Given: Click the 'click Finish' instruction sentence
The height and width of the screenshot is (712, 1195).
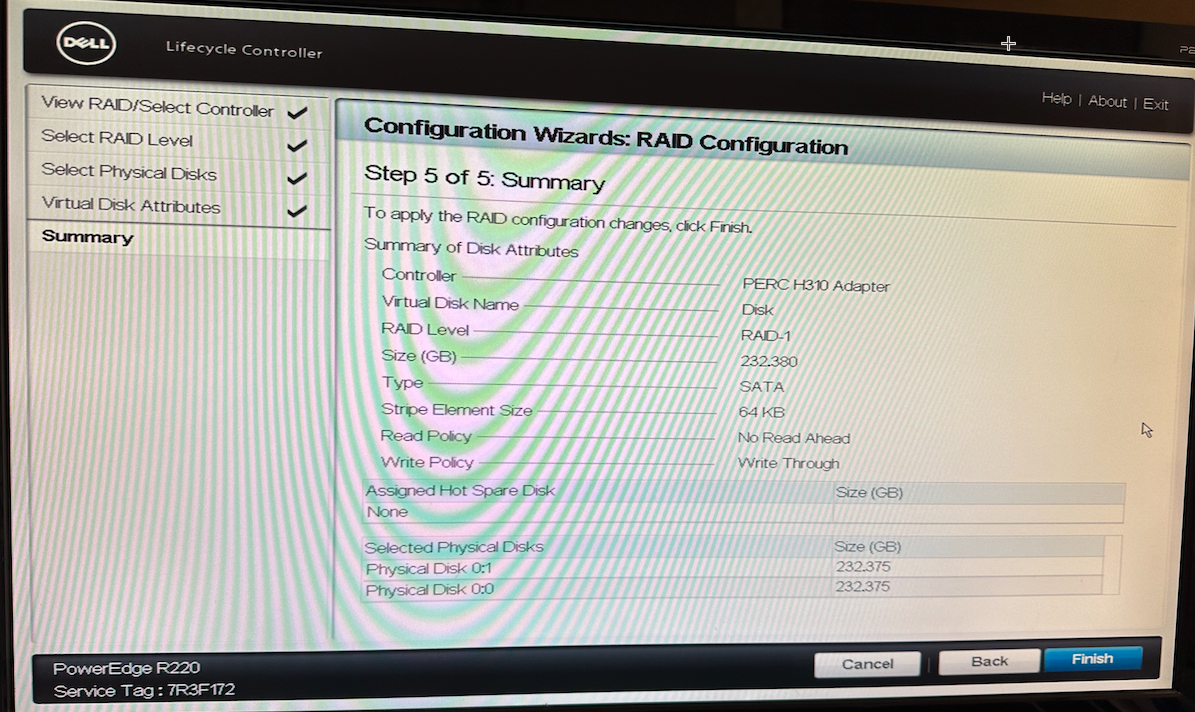Looking at the screenshot, I should (x=558, y=220).
